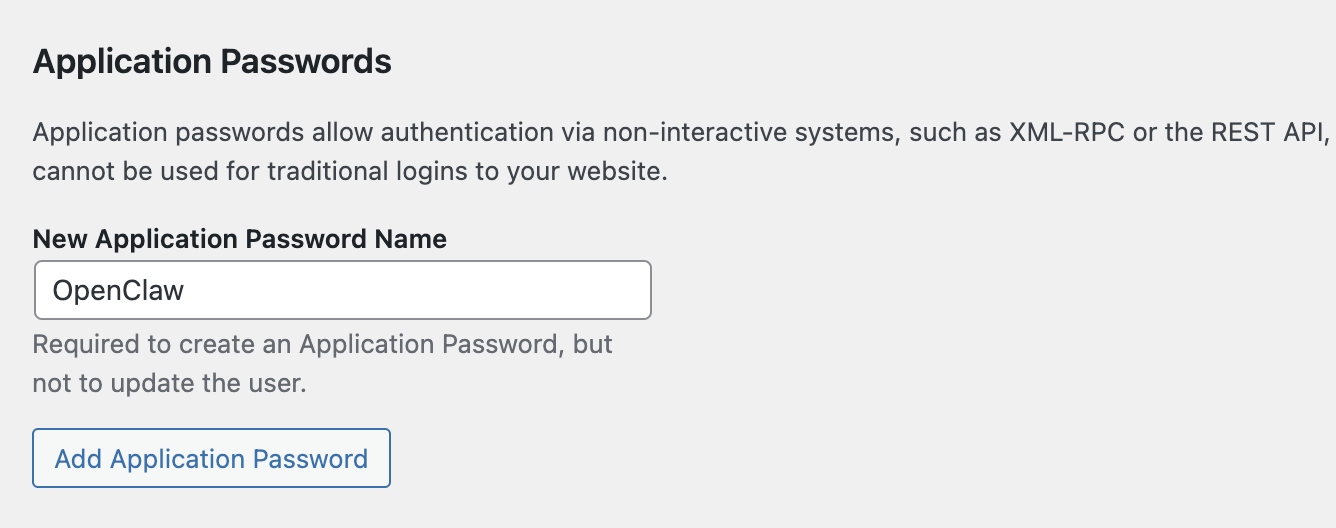Image resolution: width=1336 pixels, height=528 pixels.
Task: Click the New Application Password Name label
Action: coord(240,240)
